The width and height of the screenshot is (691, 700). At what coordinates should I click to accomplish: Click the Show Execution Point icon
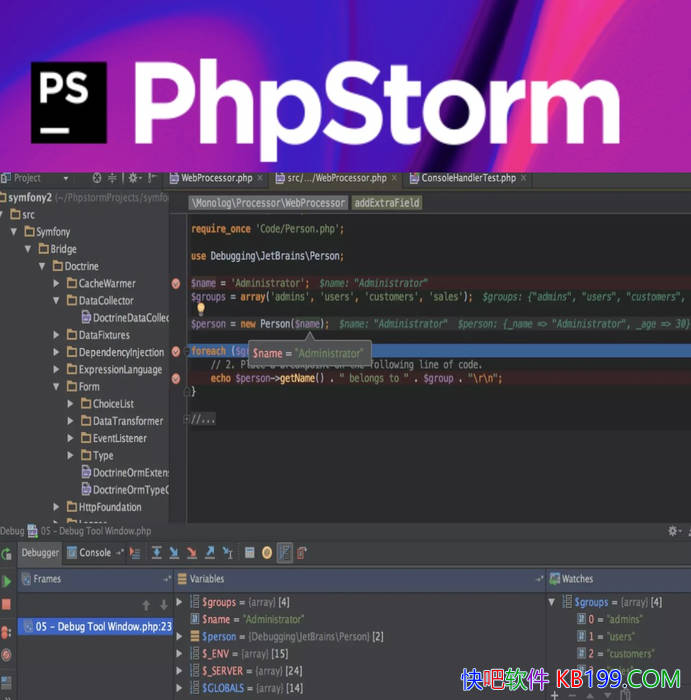(135, 553)
